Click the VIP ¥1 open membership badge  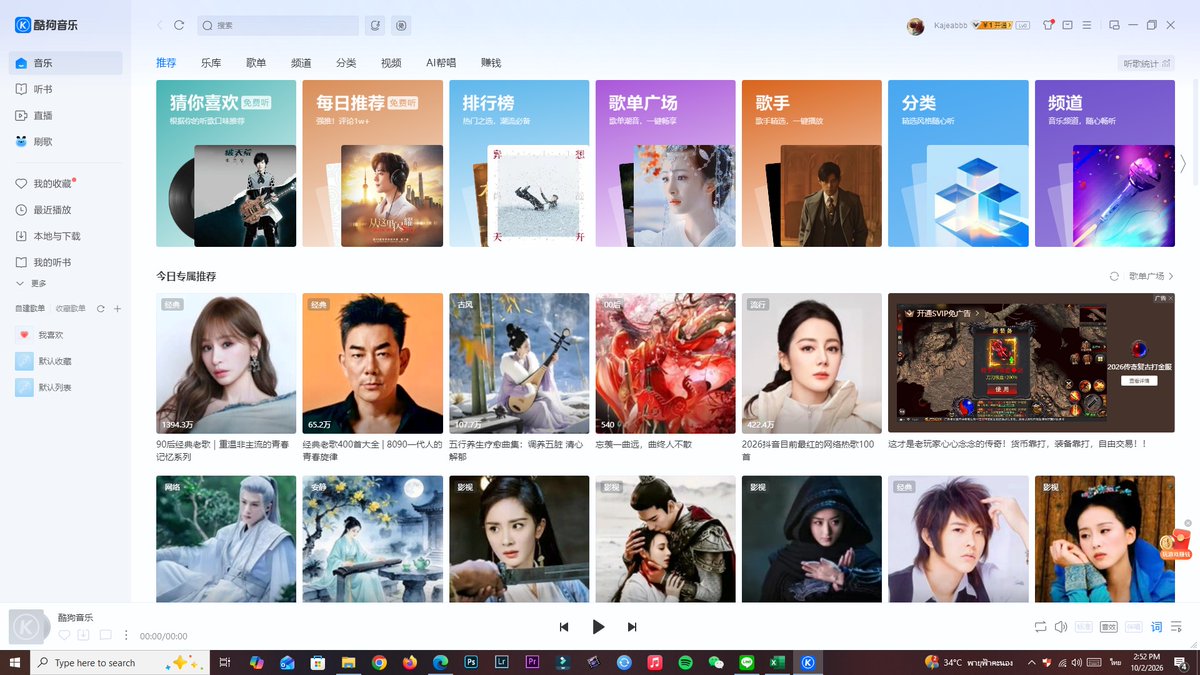click(x=992, y=25)
